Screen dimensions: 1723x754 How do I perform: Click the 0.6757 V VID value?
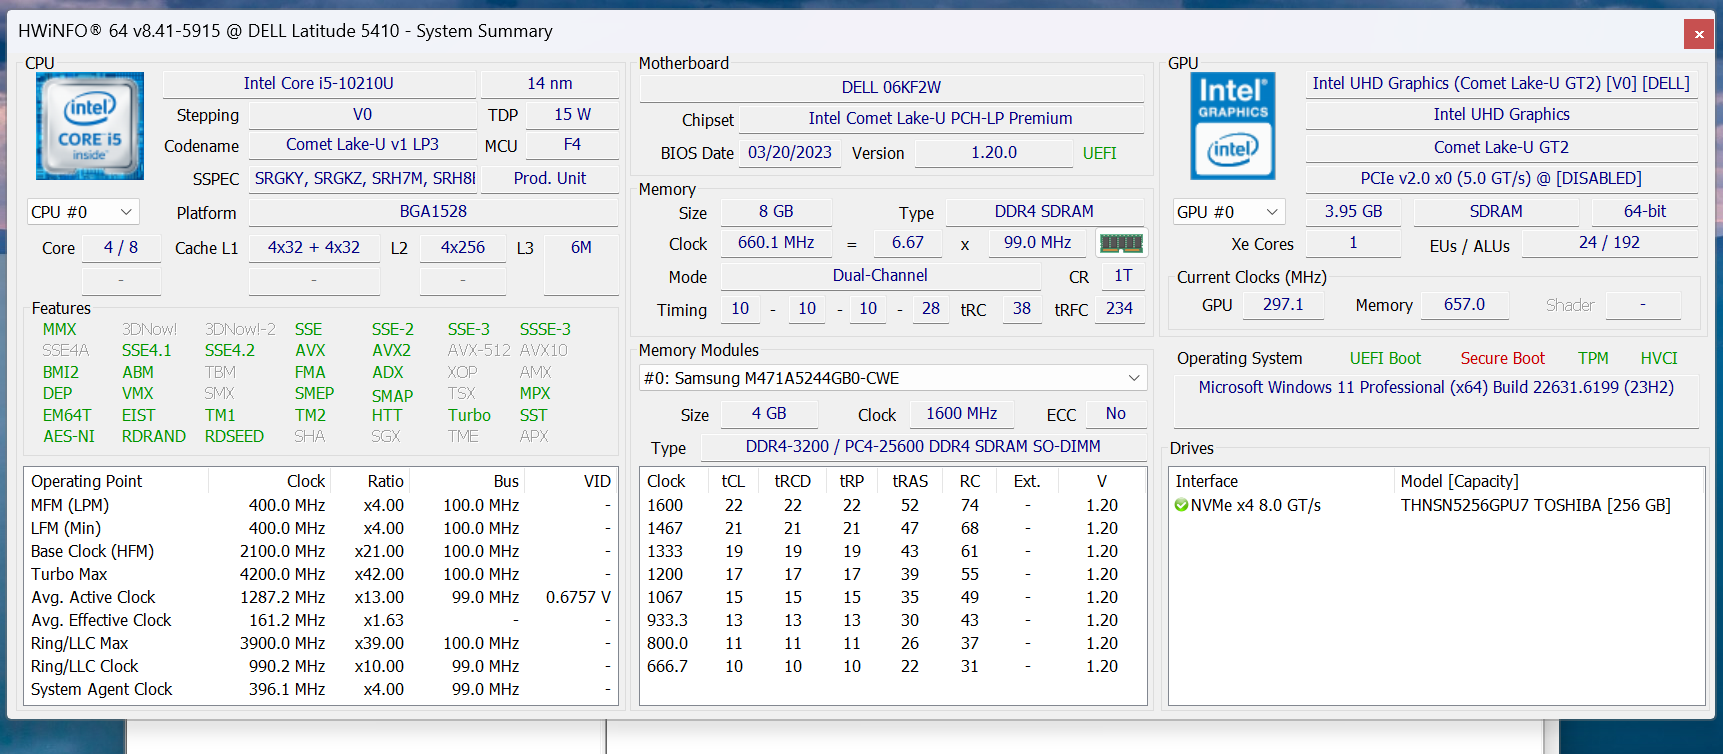pyautogui.click(x=578, y=598)
